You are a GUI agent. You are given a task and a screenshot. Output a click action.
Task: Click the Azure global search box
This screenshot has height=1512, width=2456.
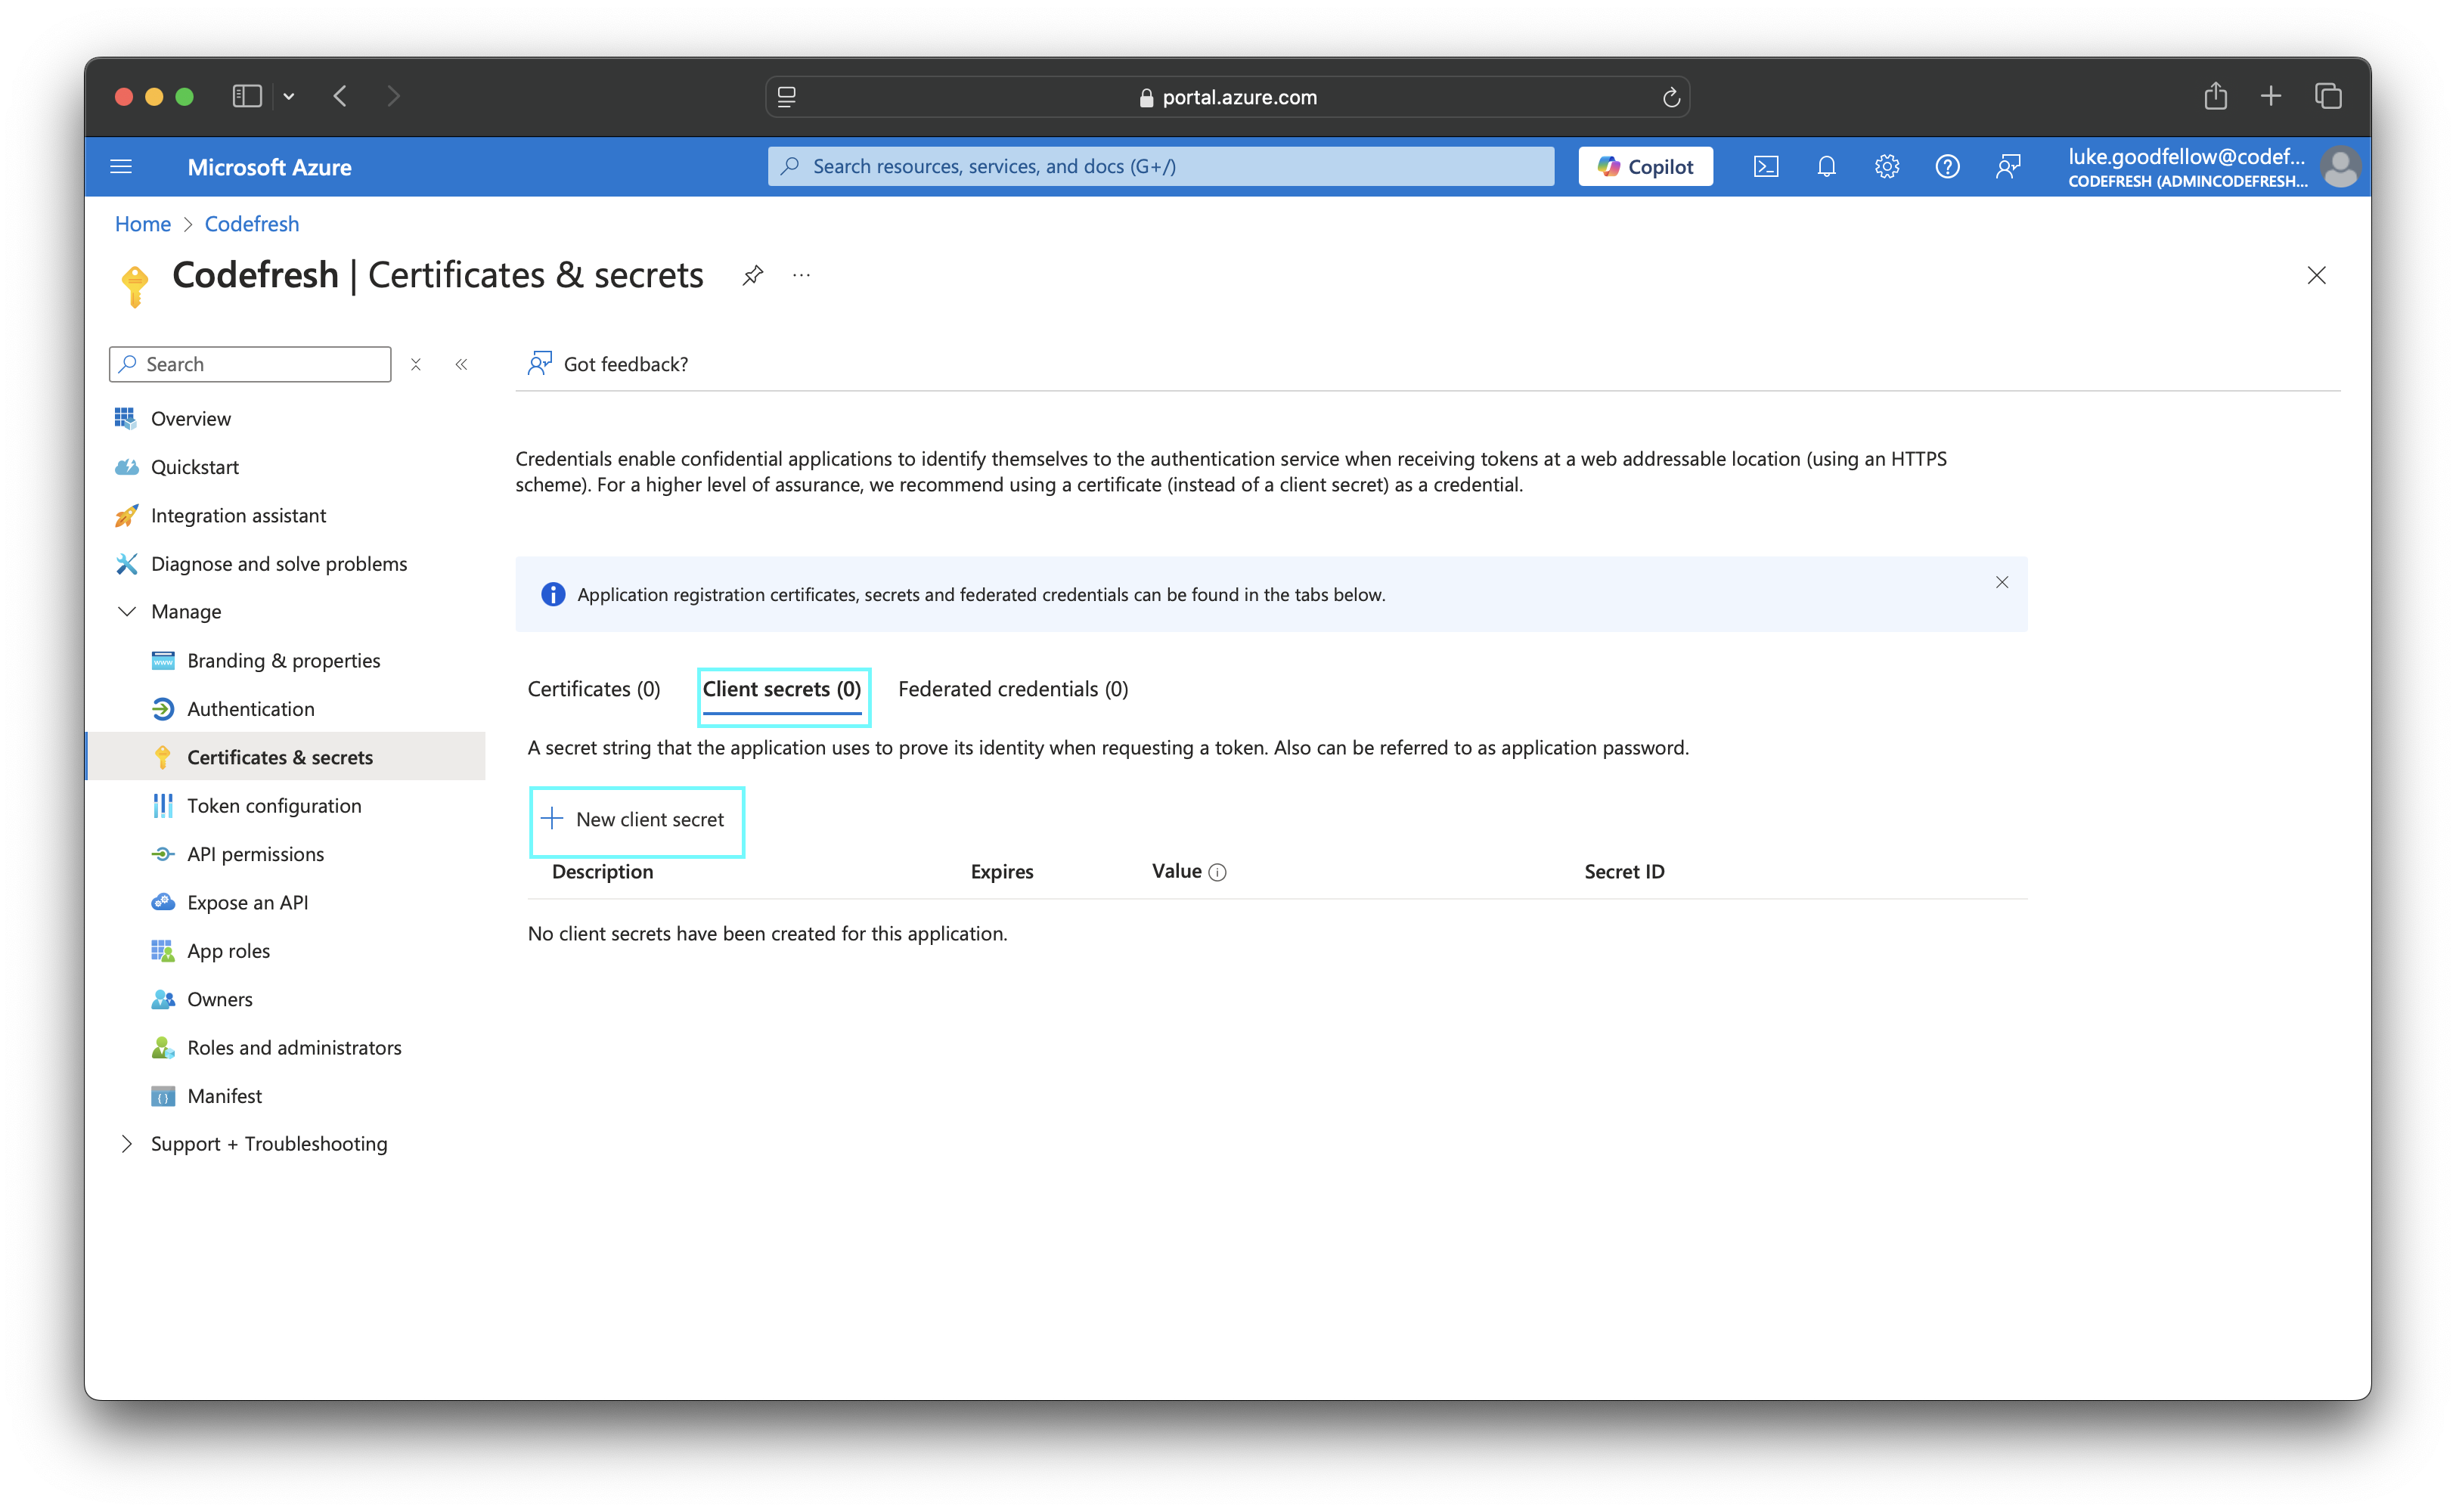click(1160, 167)
